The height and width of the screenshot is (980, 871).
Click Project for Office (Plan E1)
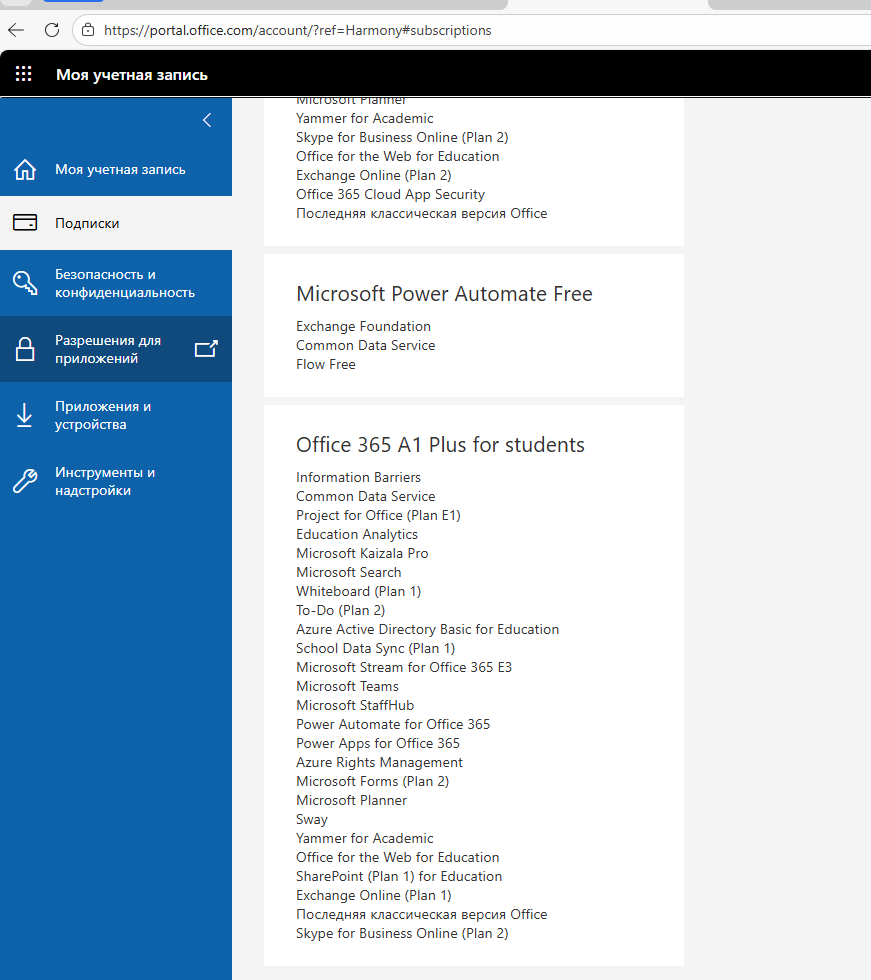[x=378, y=516]
